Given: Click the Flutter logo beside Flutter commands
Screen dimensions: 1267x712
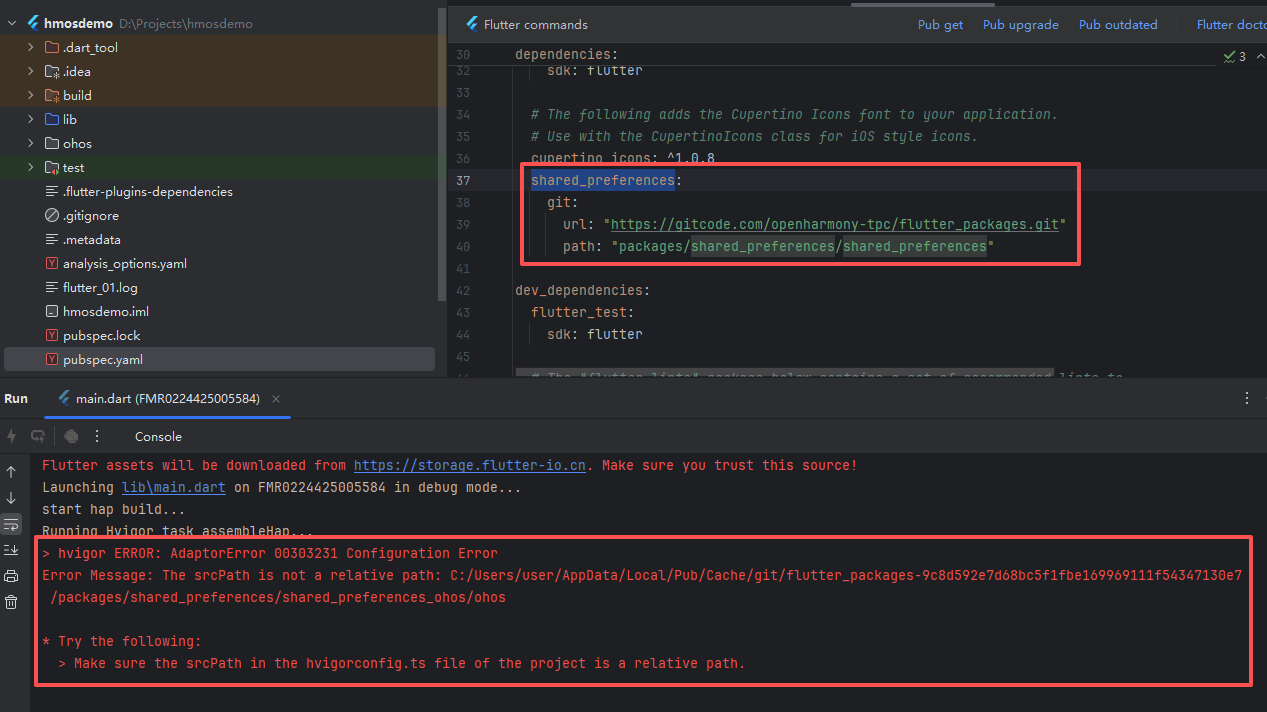Looking at the screenshot, I should tap(471, 24).
